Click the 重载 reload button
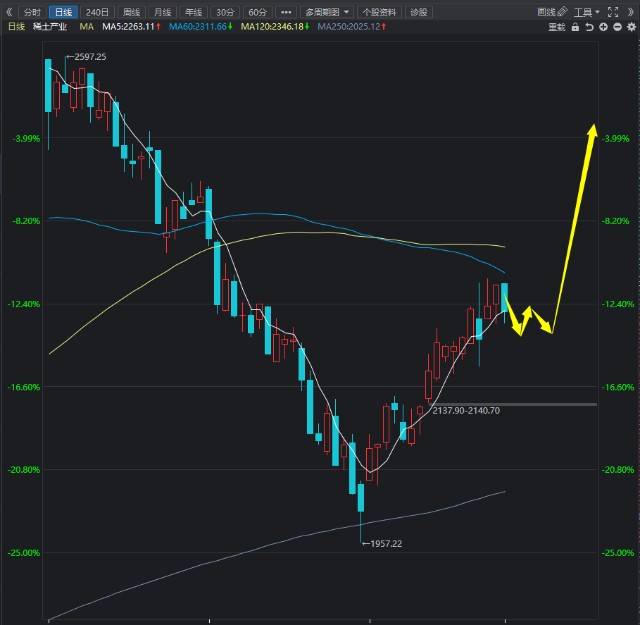The height and width of the screenshot is (625, 640). click(557, 27)
